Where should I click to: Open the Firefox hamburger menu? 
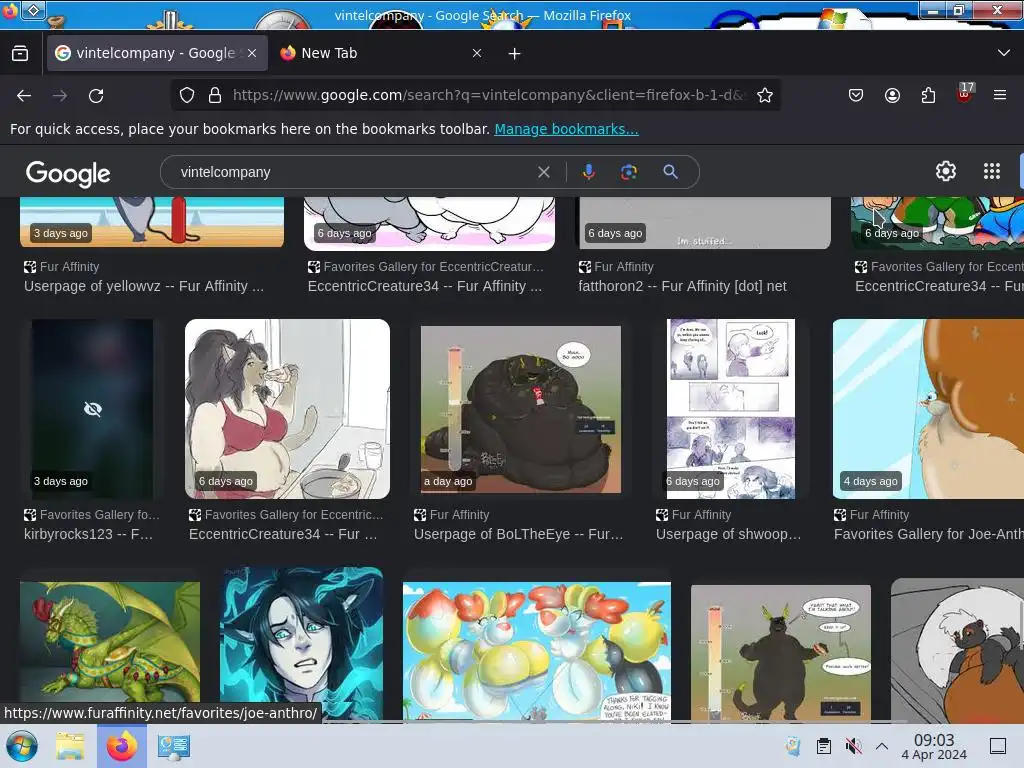tap(1000, 95)
